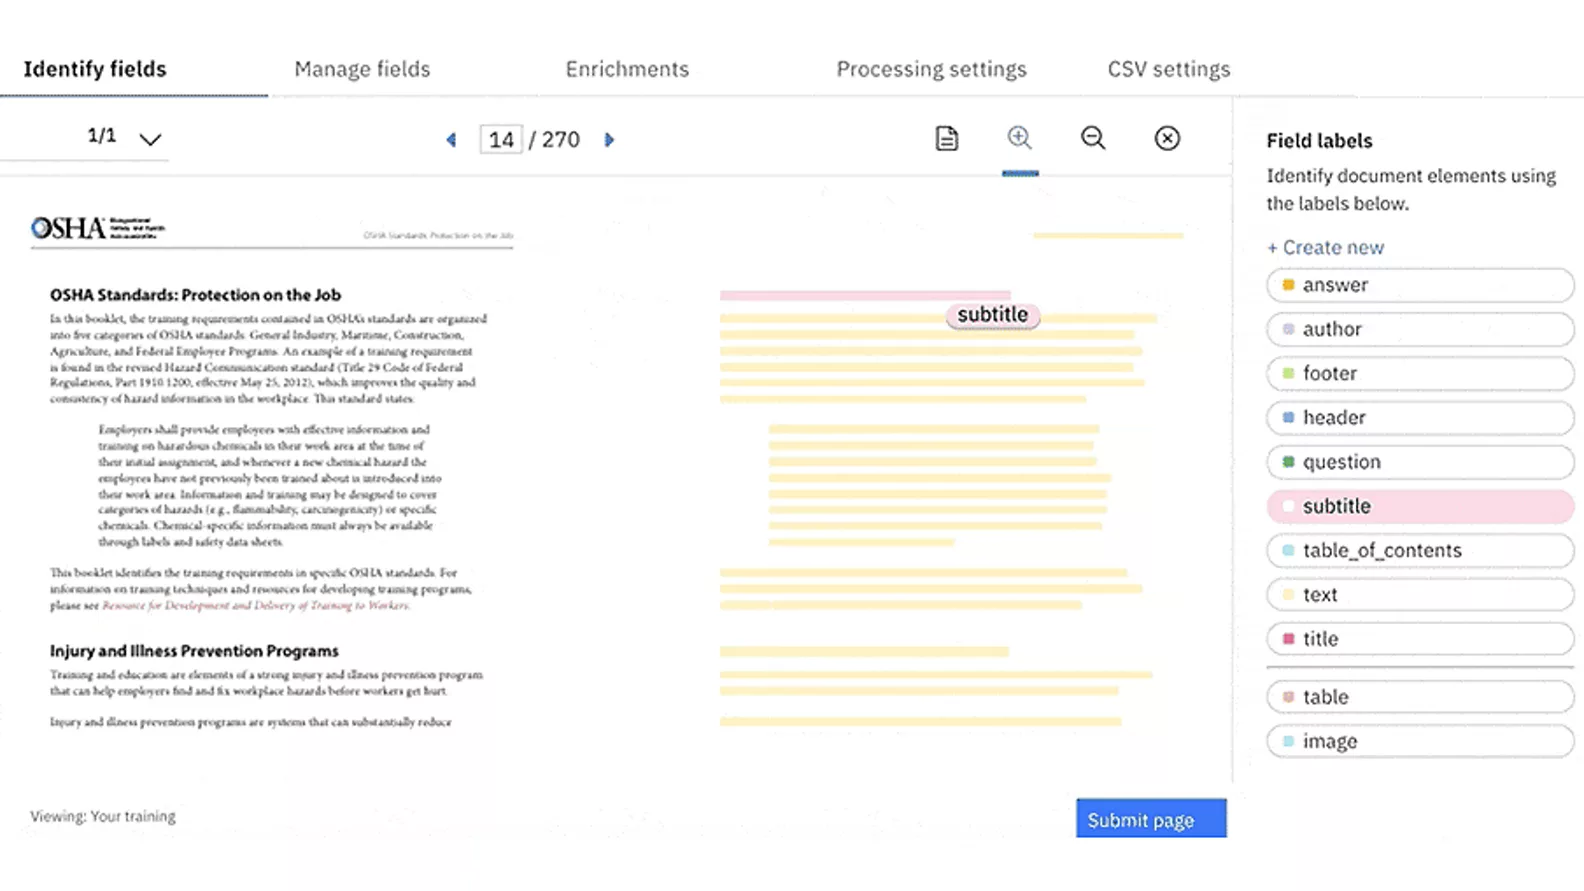Click the circled X clear icon
This screenshot has height=891, width=1584.
(1167, 138)
